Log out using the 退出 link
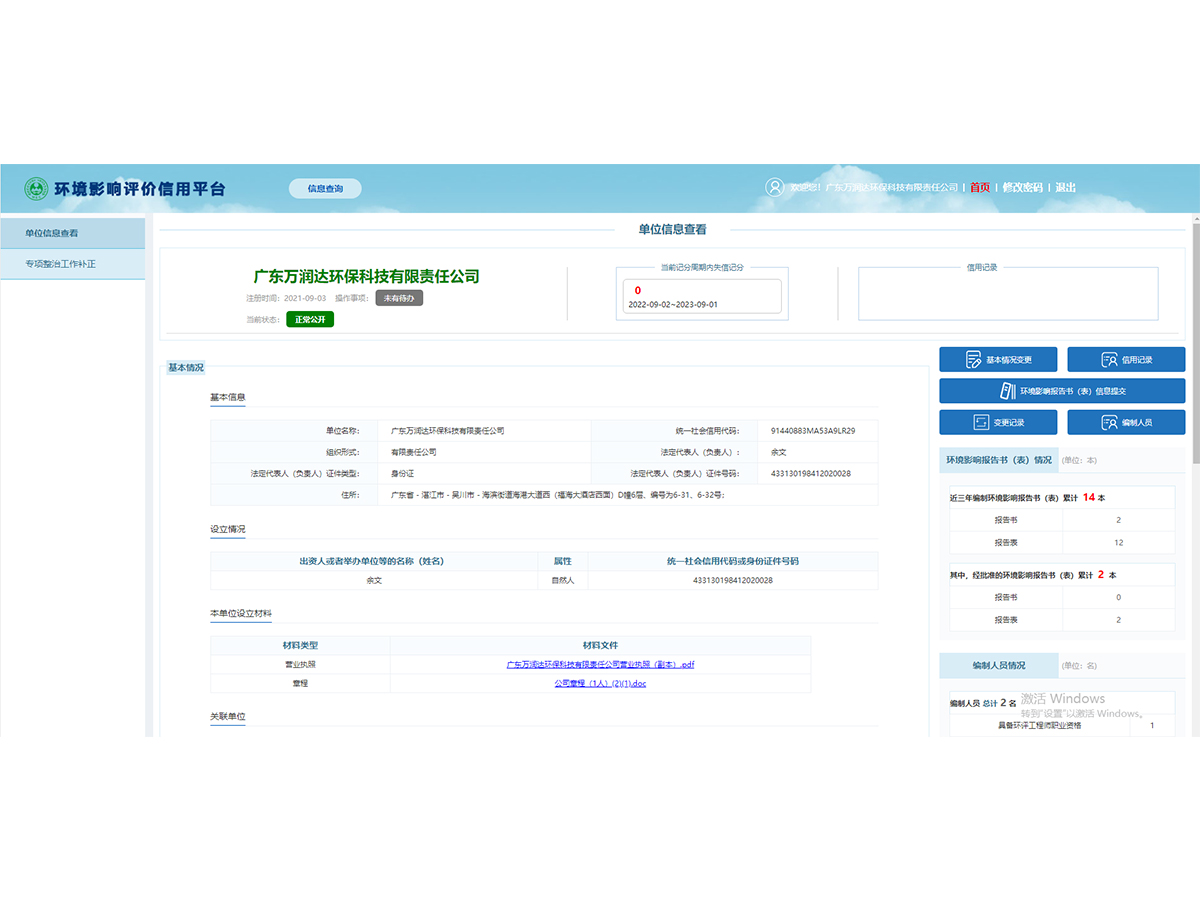Viewport: 1200px width, 900px height. tap(1066, 187)
